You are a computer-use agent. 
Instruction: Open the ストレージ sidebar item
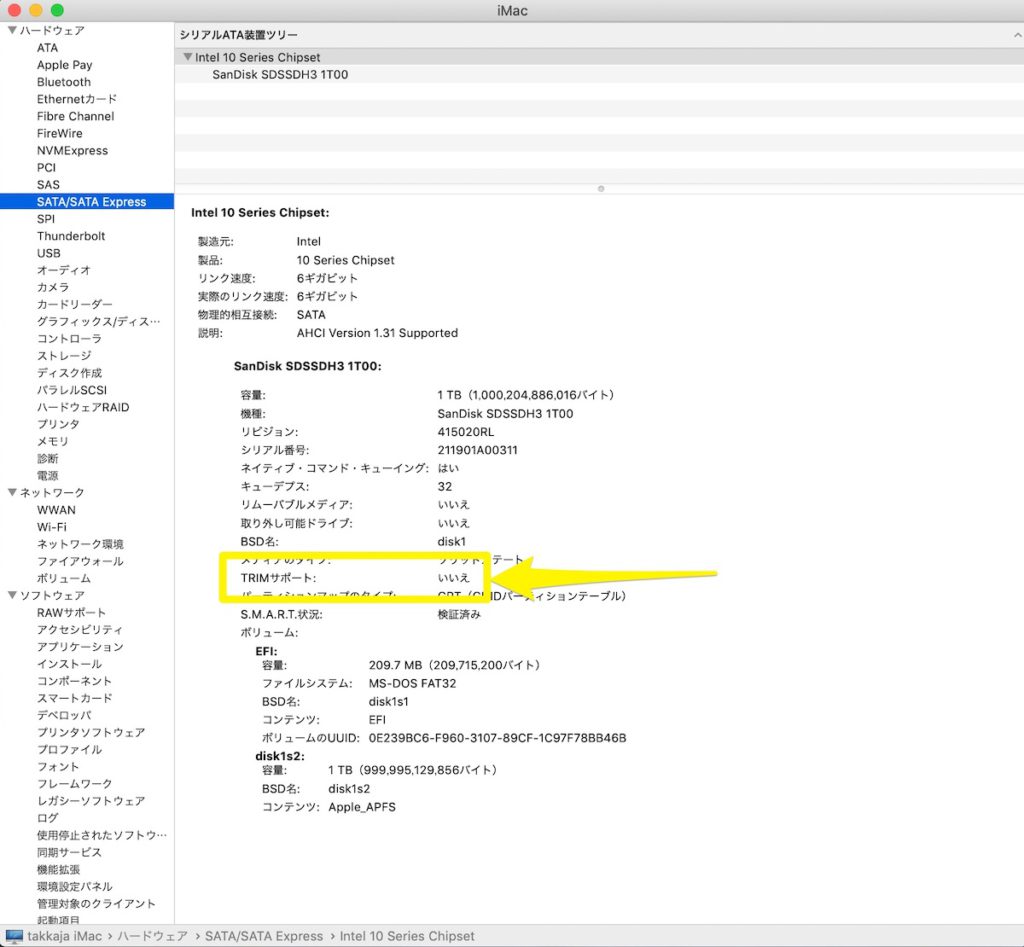click(64, 356)
